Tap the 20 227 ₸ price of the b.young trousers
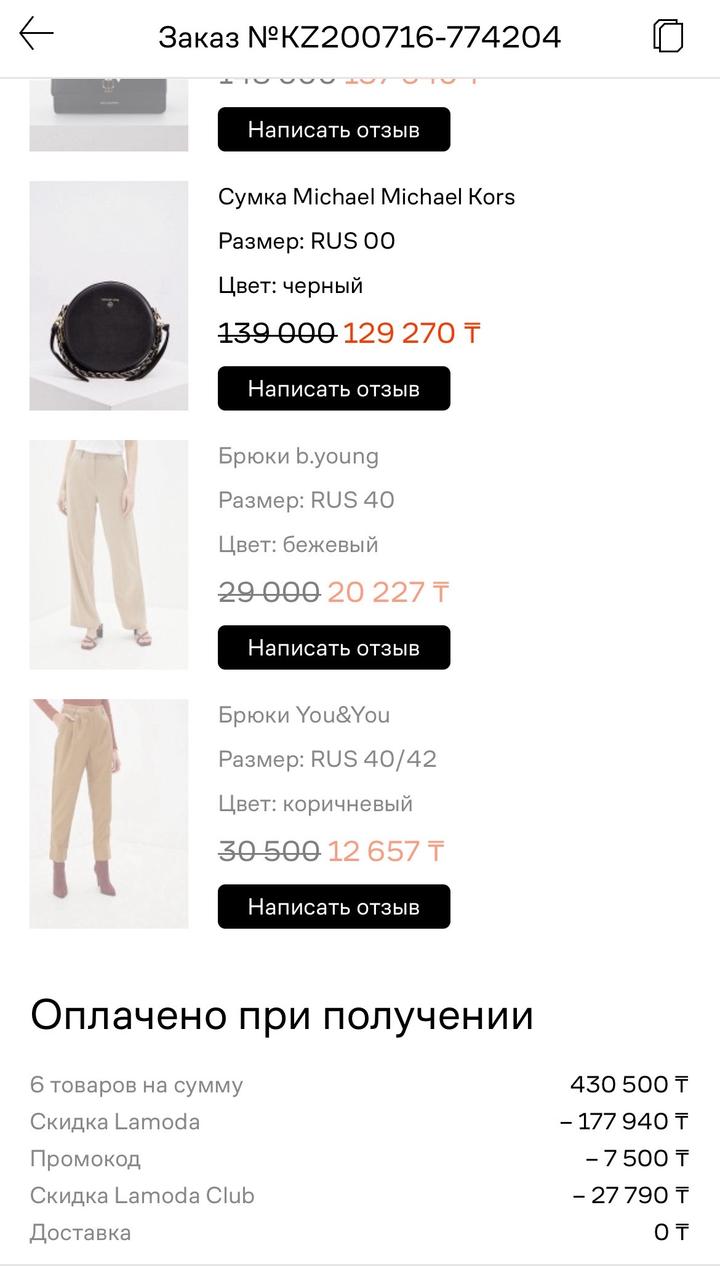This screenshot has width=720, height=1266. pos(388,592)
